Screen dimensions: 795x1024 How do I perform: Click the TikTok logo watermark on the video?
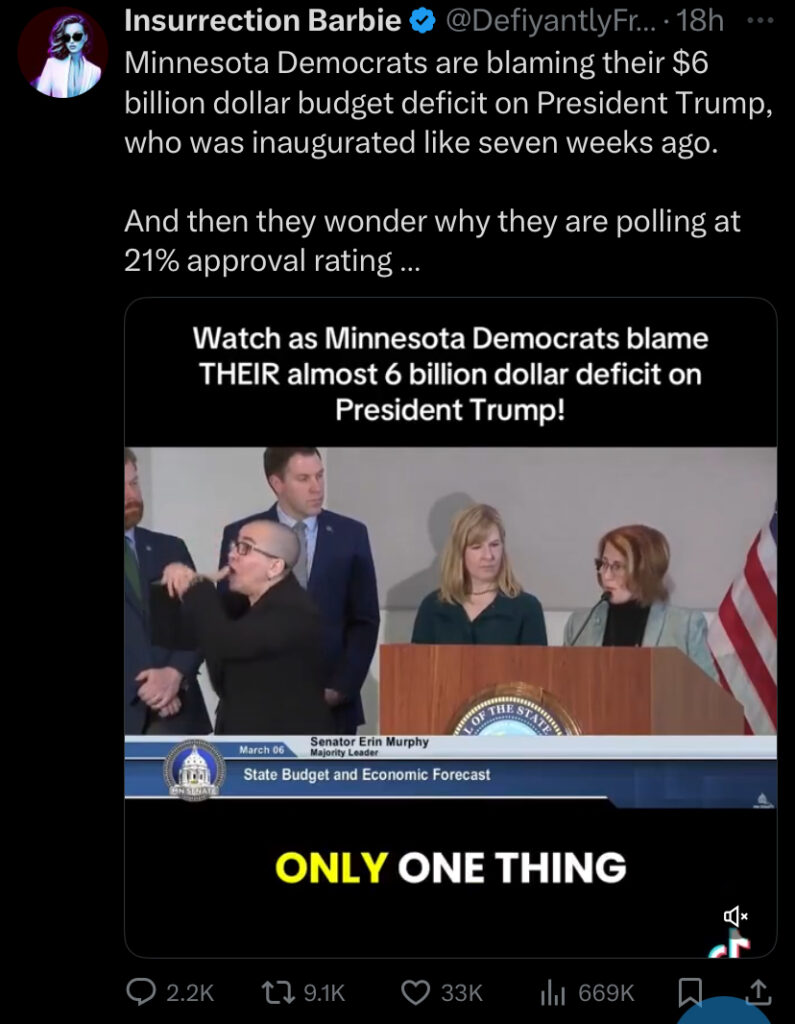[x=730, y=947]
